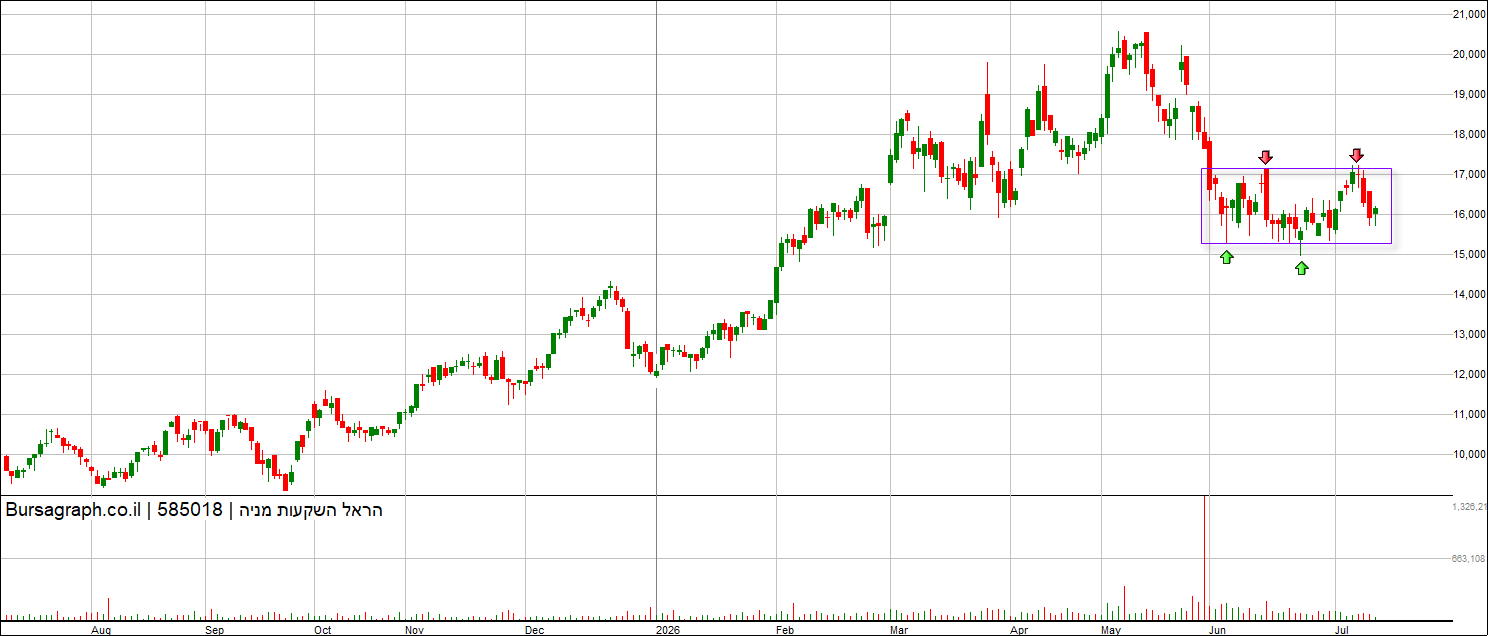This screenshot has width=1488, height=636.
Task: Click the Oct label on time axis
Action: coord(322,631)
